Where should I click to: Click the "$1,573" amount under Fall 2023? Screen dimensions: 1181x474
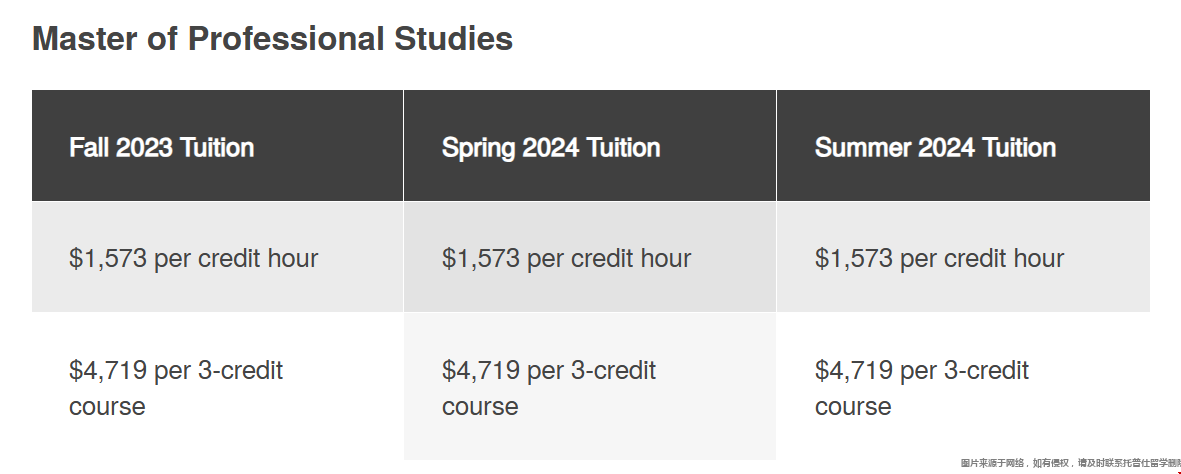tap(108, 258)
